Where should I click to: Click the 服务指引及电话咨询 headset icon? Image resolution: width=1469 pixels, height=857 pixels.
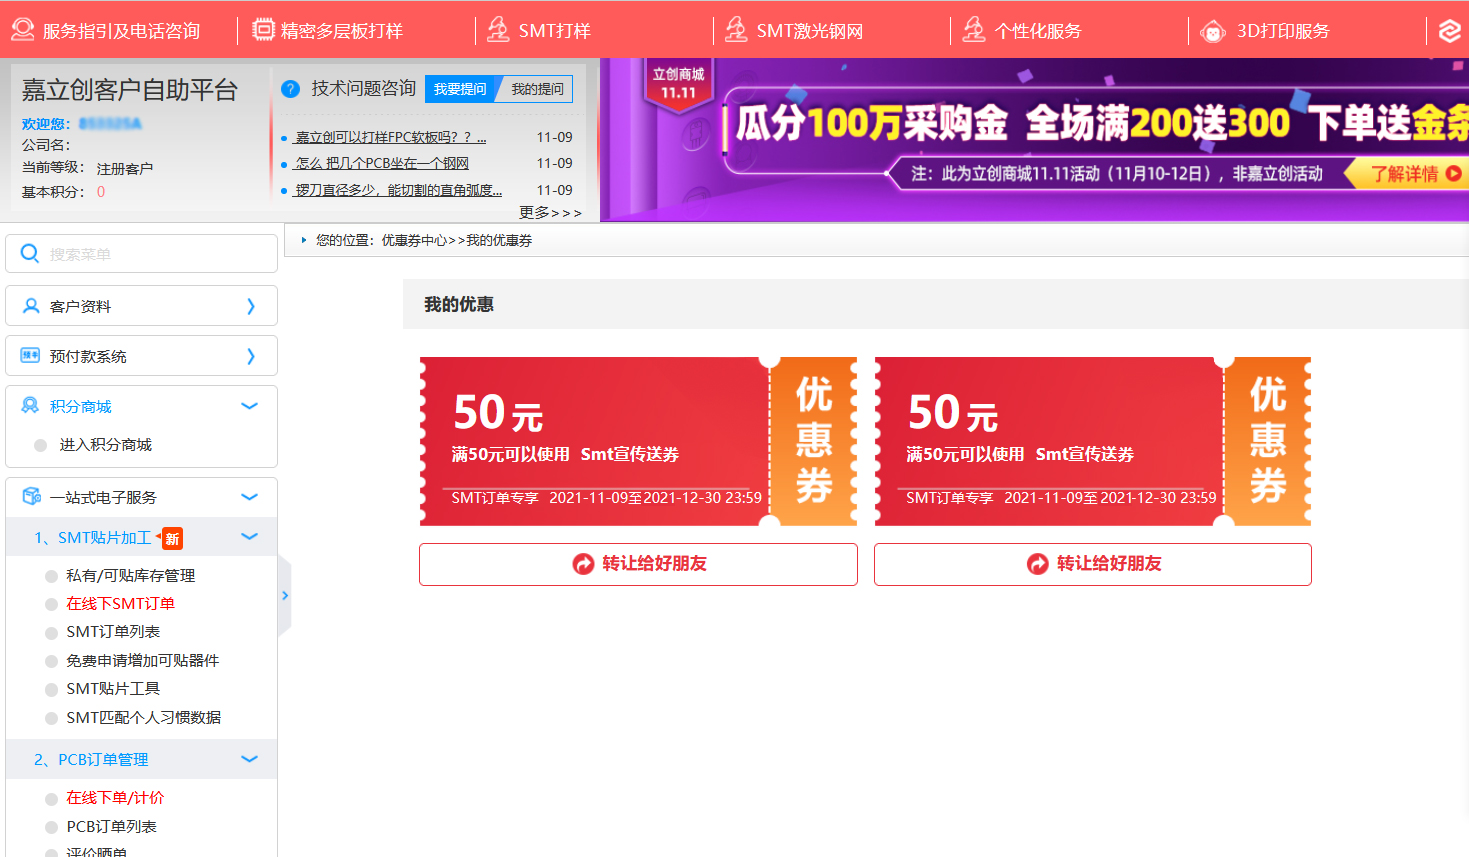click(x=22, y=30)
